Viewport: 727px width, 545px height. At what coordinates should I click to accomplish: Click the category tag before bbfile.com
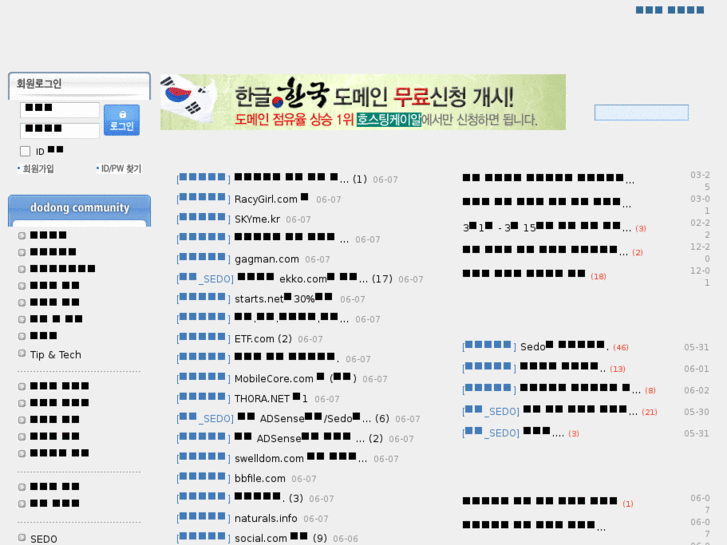(x=203, y=478)
